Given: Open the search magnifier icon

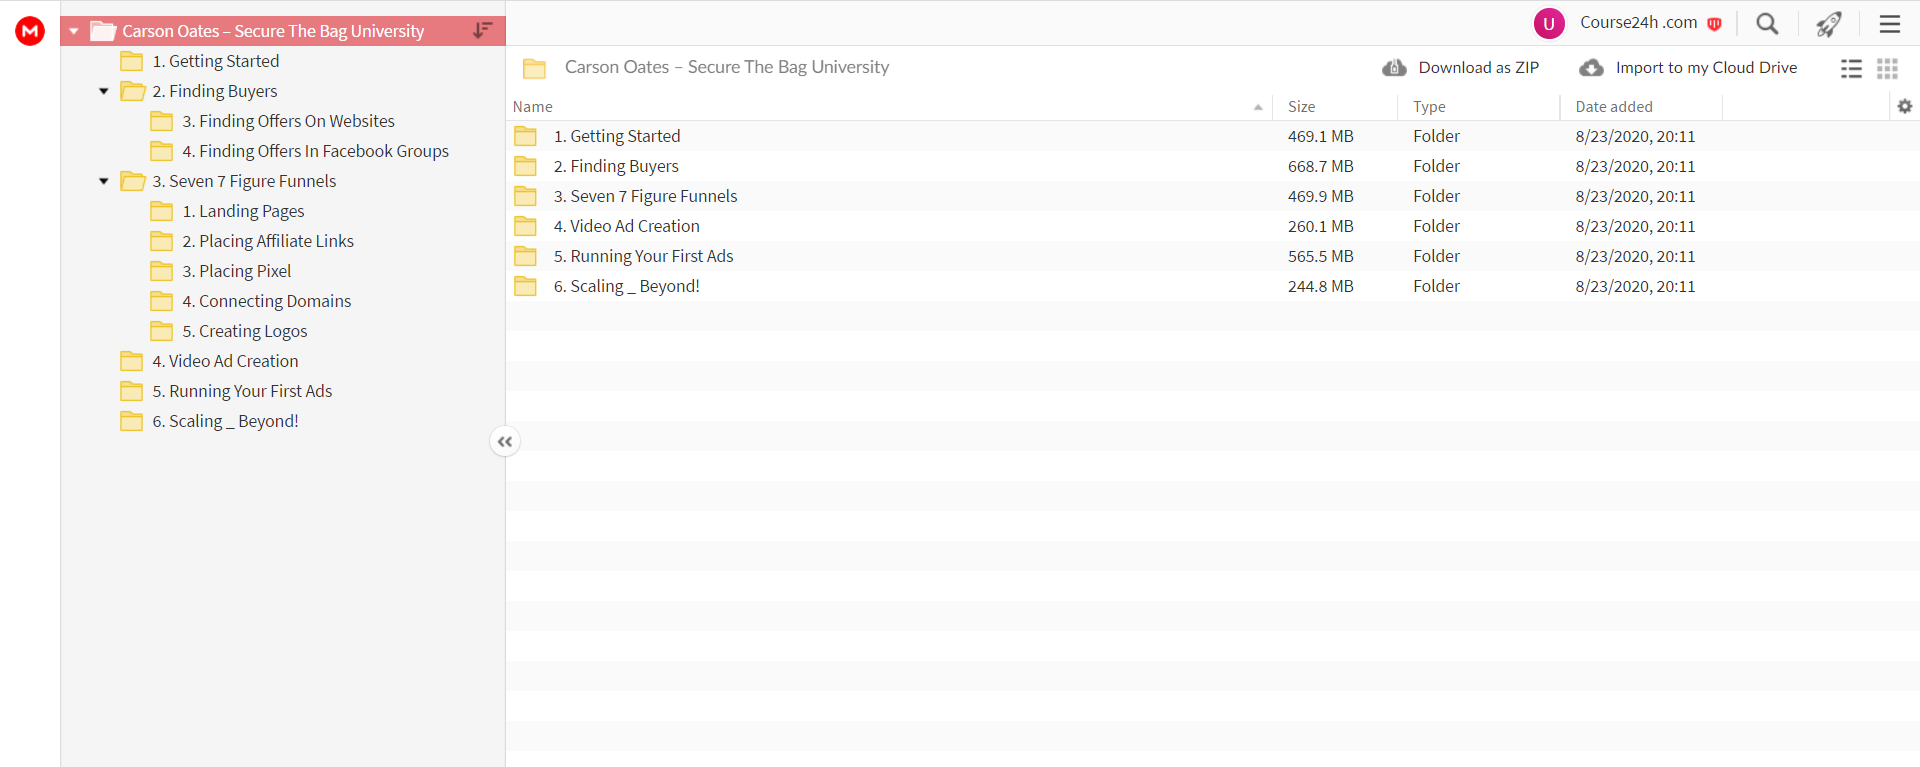Looking at the screenshot, I should click(x=1767, y=24).
